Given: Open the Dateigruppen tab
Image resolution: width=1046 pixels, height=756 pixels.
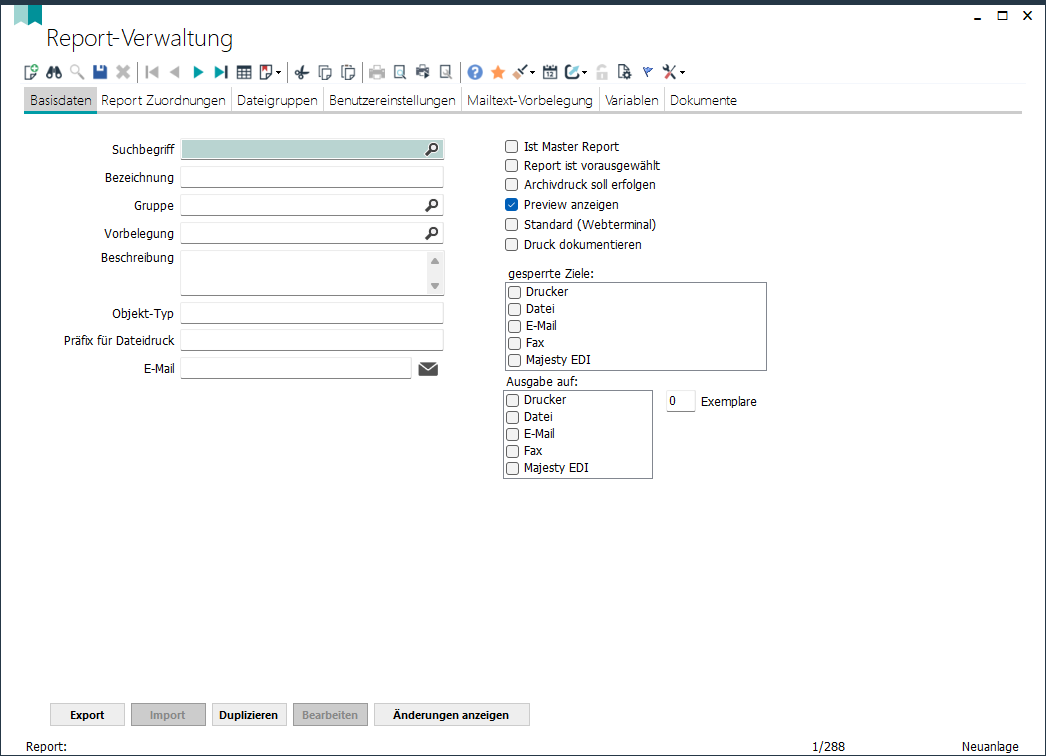Looking at the screenshot, I should 278,101.
